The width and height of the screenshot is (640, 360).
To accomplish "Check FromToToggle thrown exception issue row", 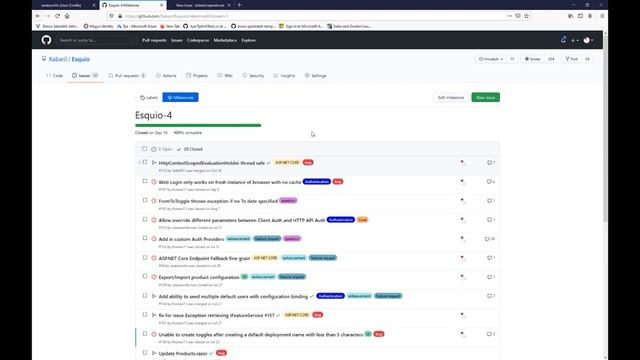I will point(144,200).
